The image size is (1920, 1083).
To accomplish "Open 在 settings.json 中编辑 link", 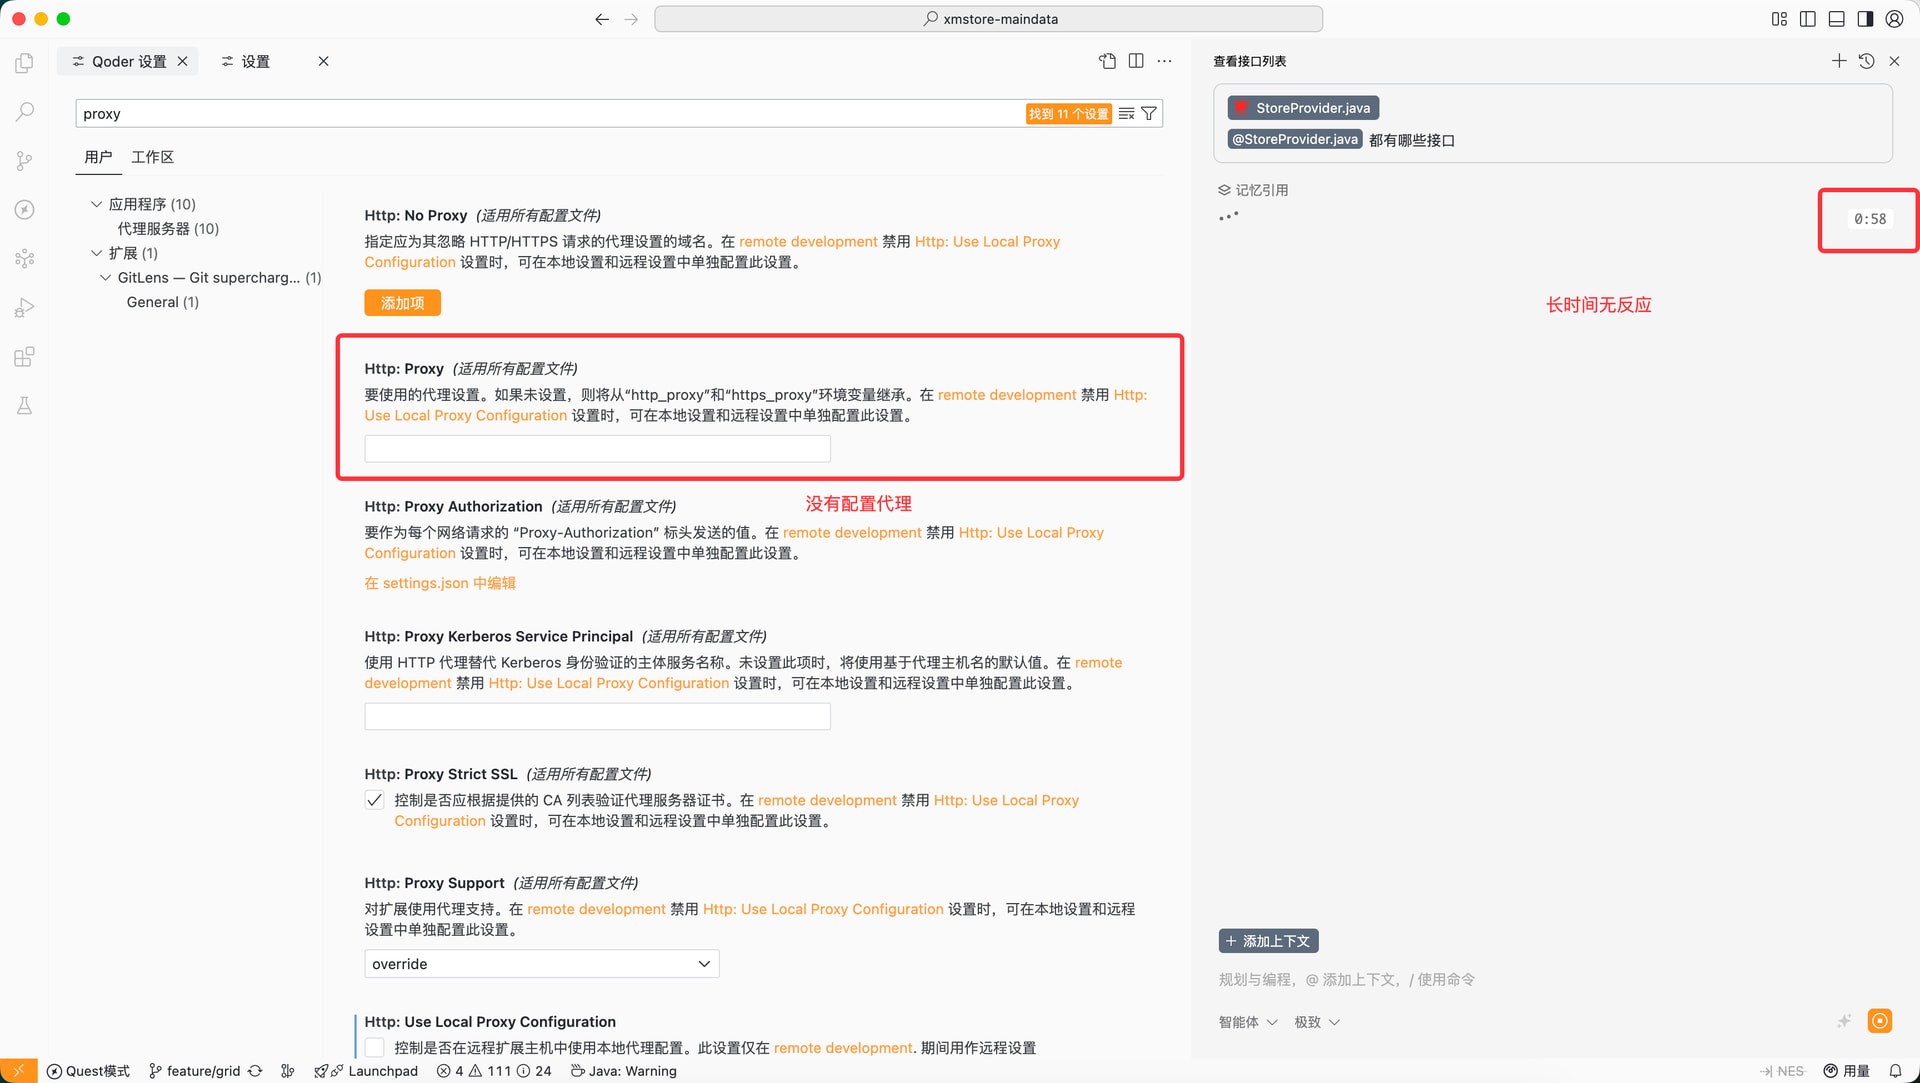I will click(x=440, y=583).
